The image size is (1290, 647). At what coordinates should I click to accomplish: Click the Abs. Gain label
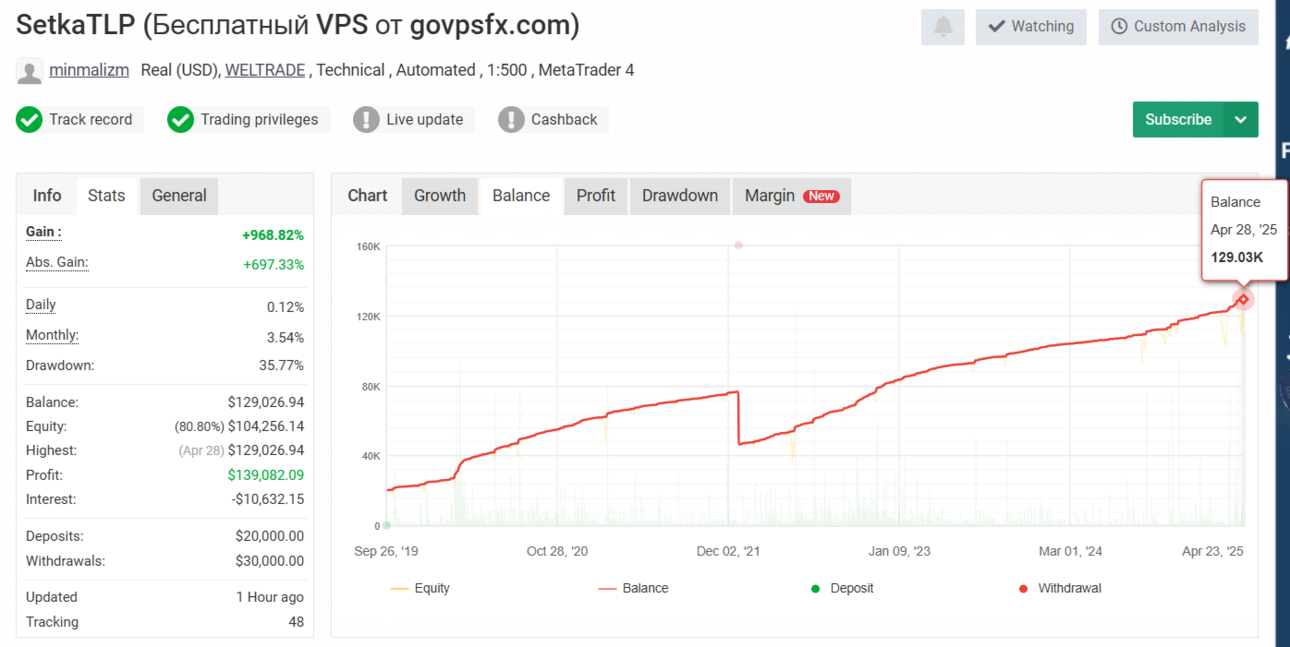pos(57,263)
